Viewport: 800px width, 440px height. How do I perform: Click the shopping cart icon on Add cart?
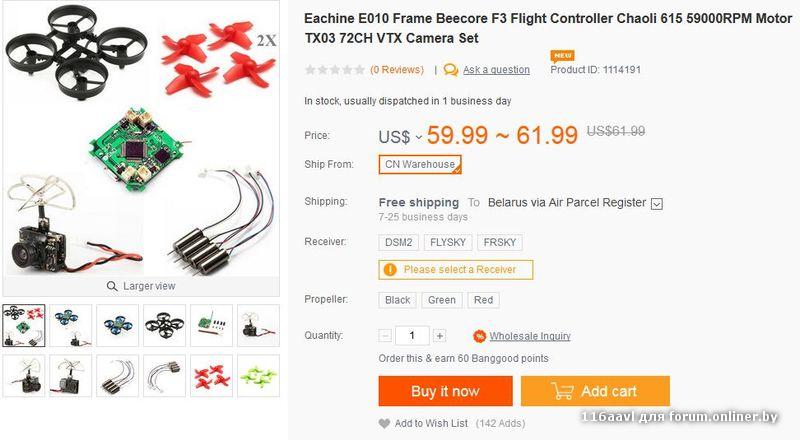(562, 391)
